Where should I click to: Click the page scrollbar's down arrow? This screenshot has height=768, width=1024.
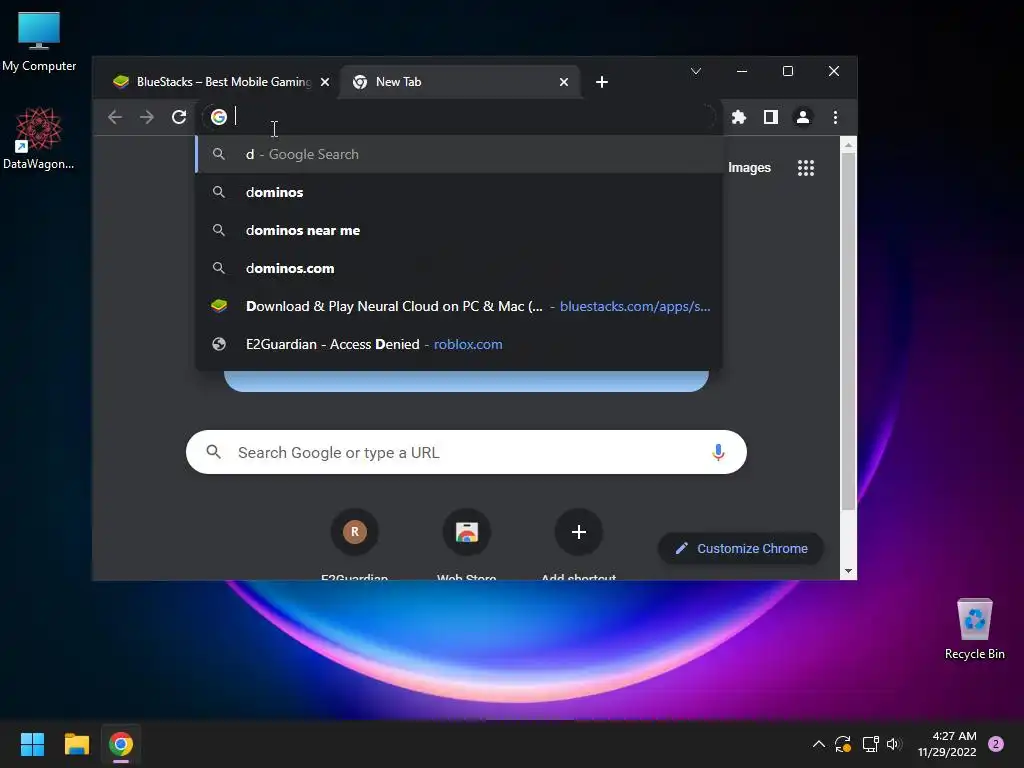[848, 571]
